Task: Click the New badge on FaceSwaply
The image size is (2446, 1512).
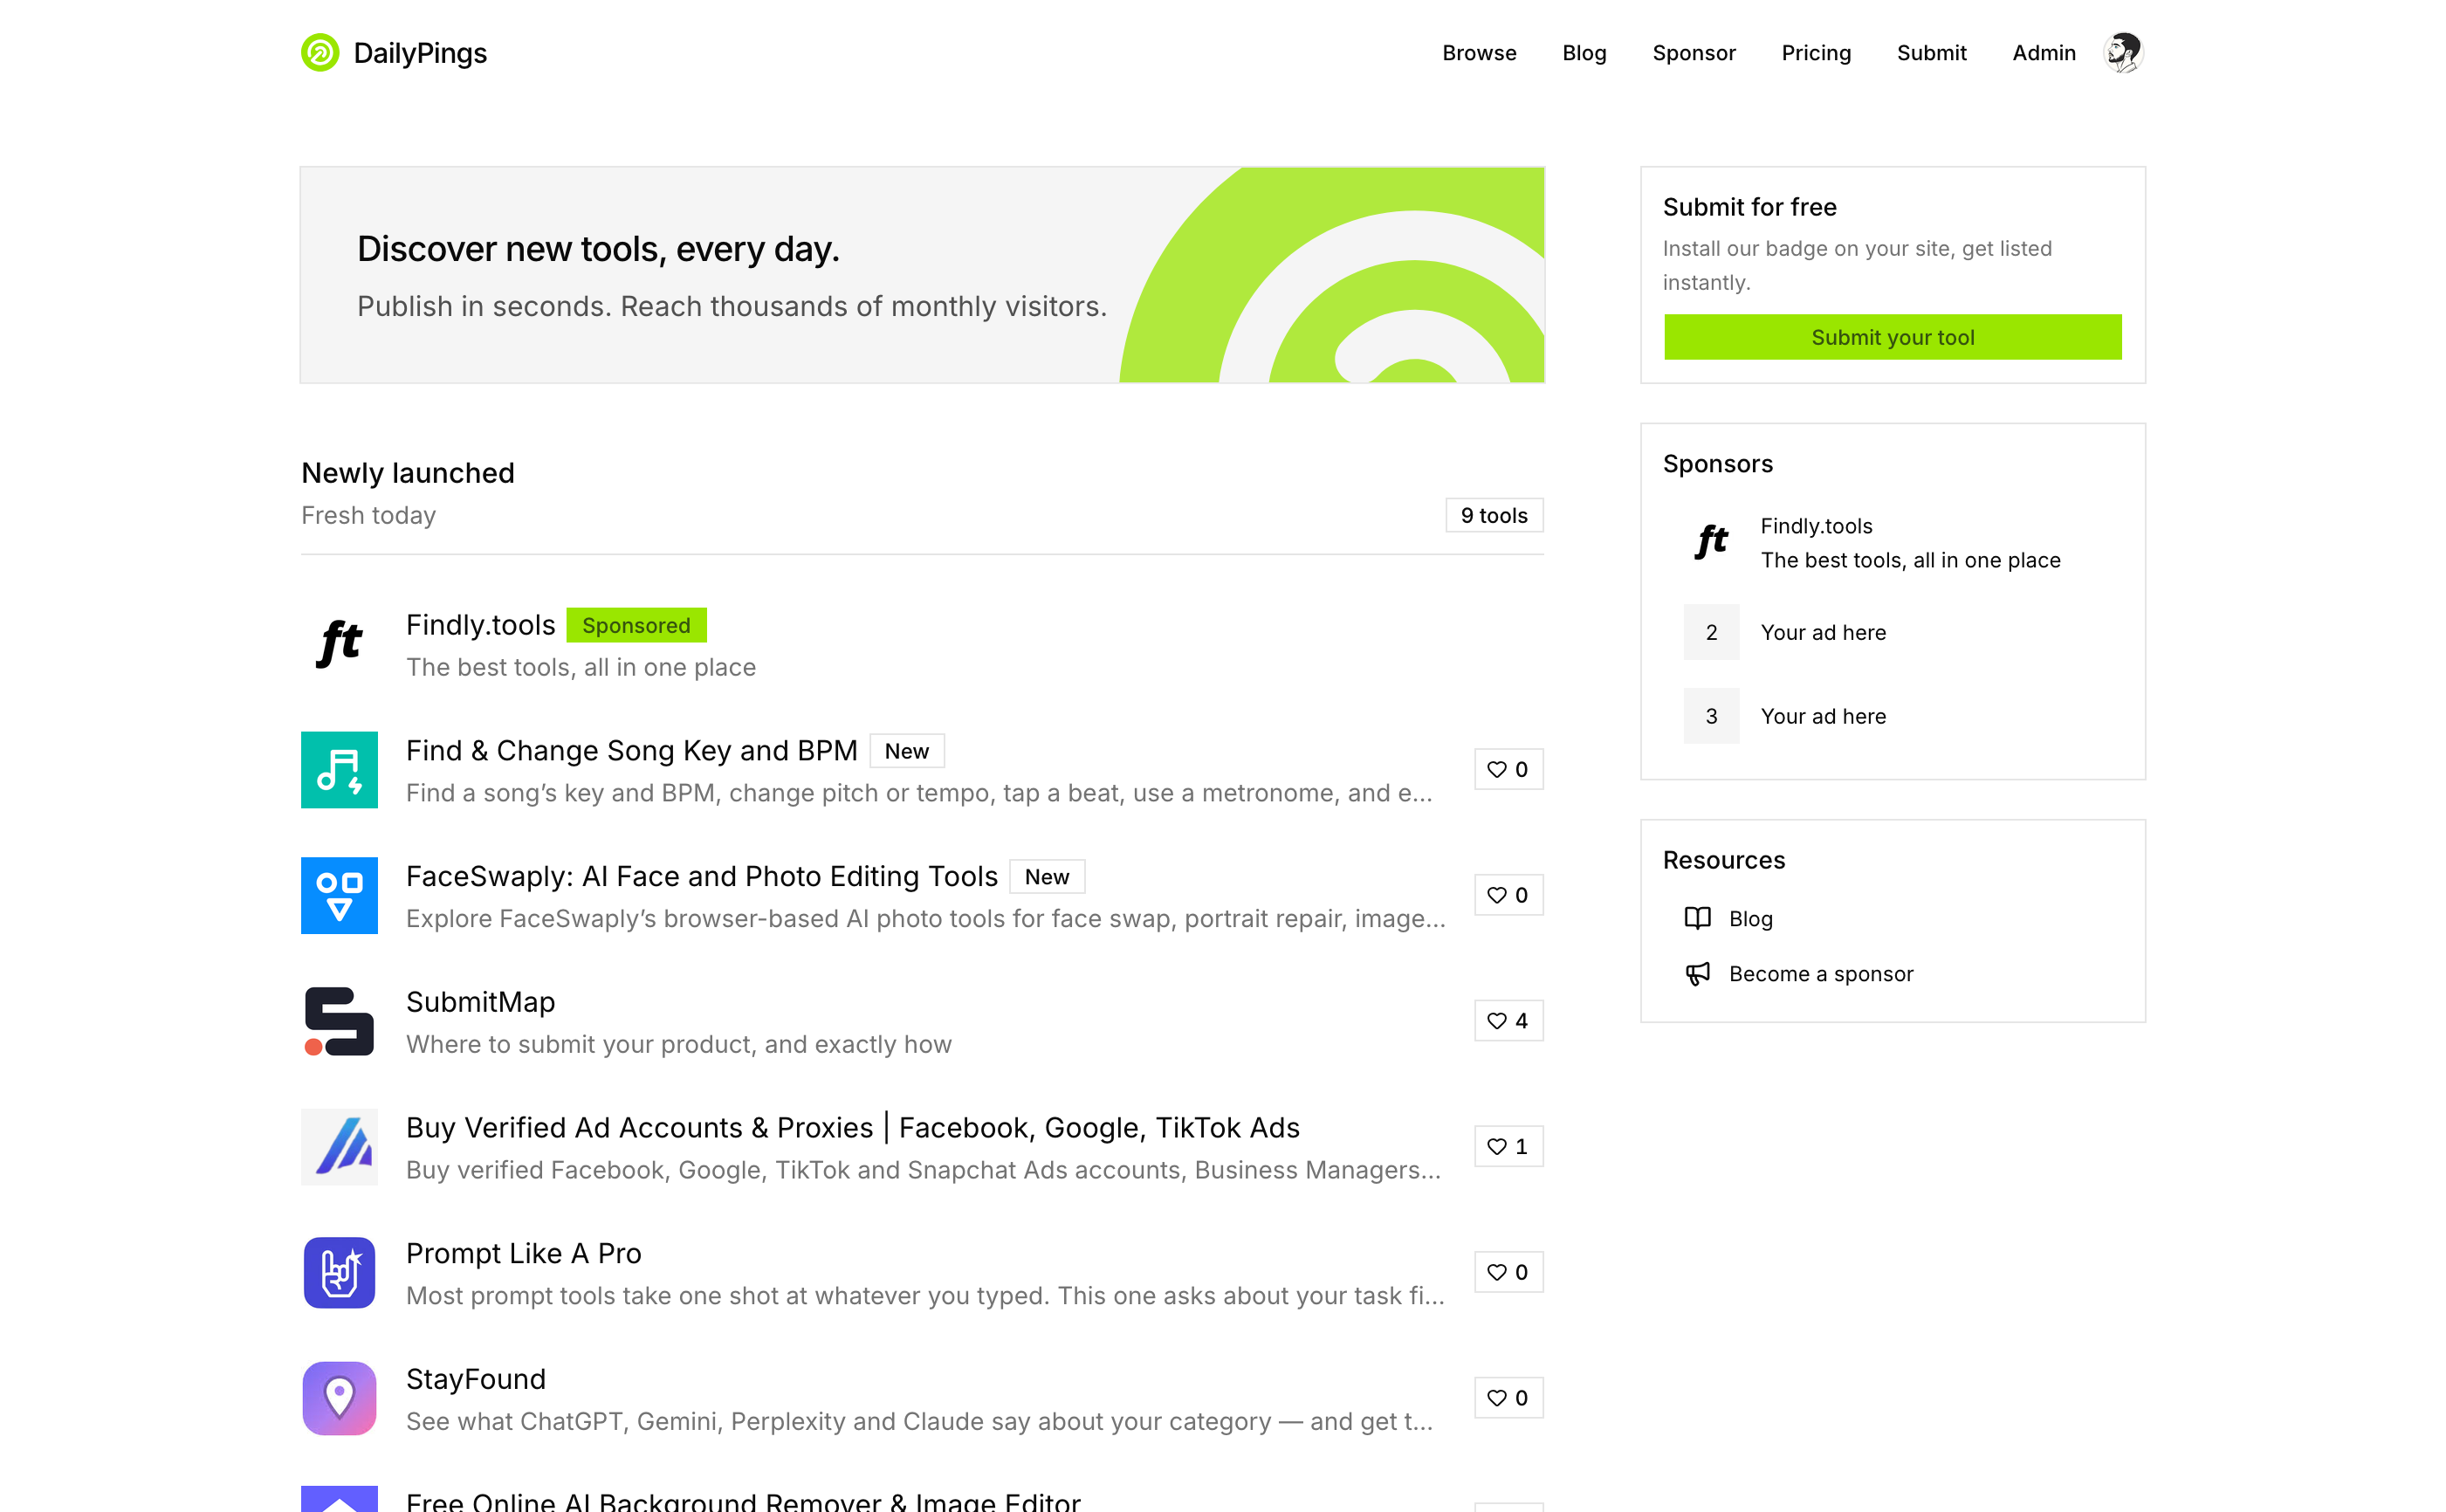Action: tap(1046, 877)
